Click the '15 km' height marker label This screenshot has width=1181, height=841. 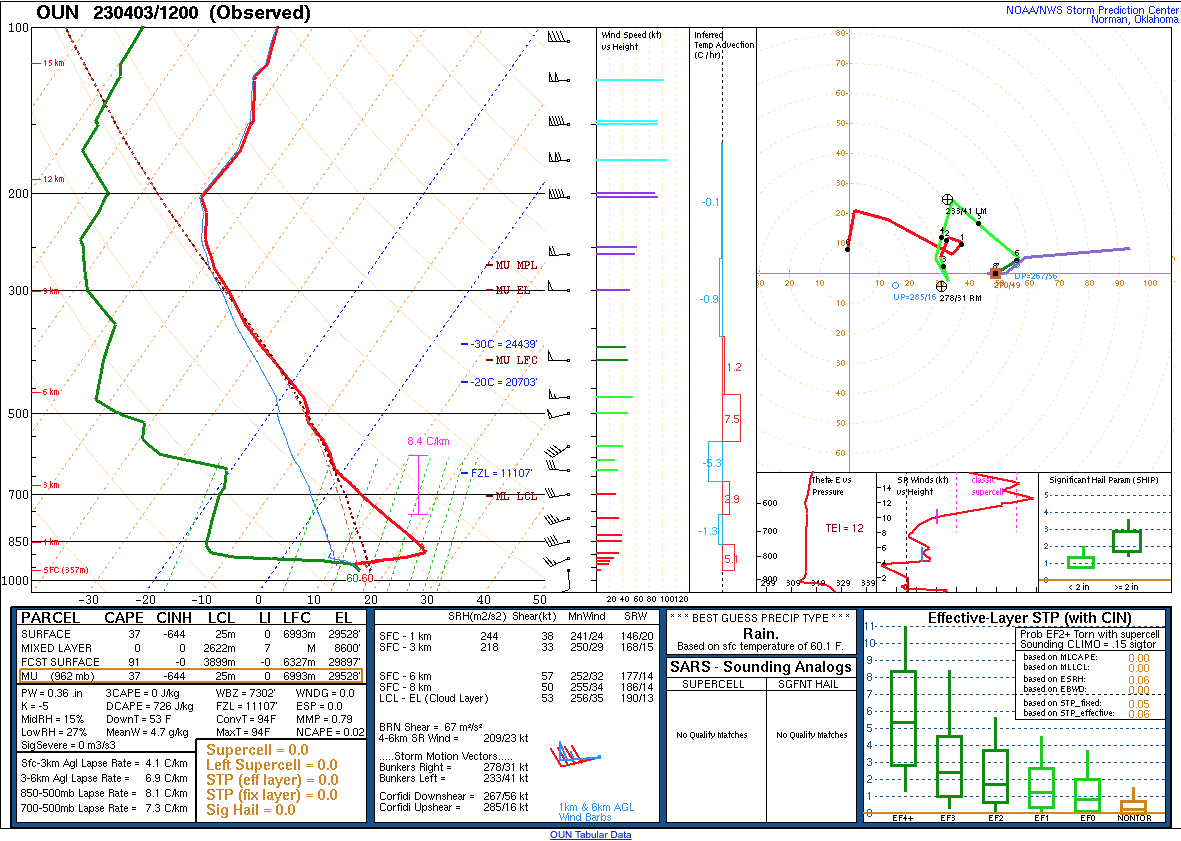point(53,63)
